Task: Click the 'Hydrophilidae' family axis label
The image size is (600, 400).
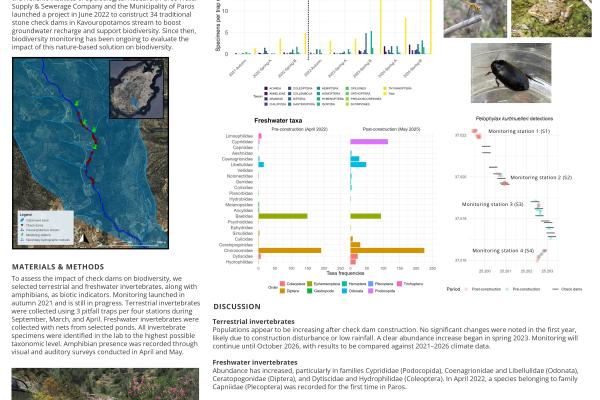Action: 239,262
